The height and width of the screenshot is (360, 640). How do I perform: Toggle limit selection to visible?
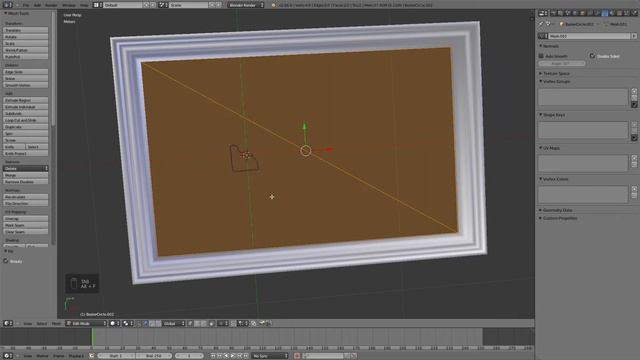coord(211,323)
